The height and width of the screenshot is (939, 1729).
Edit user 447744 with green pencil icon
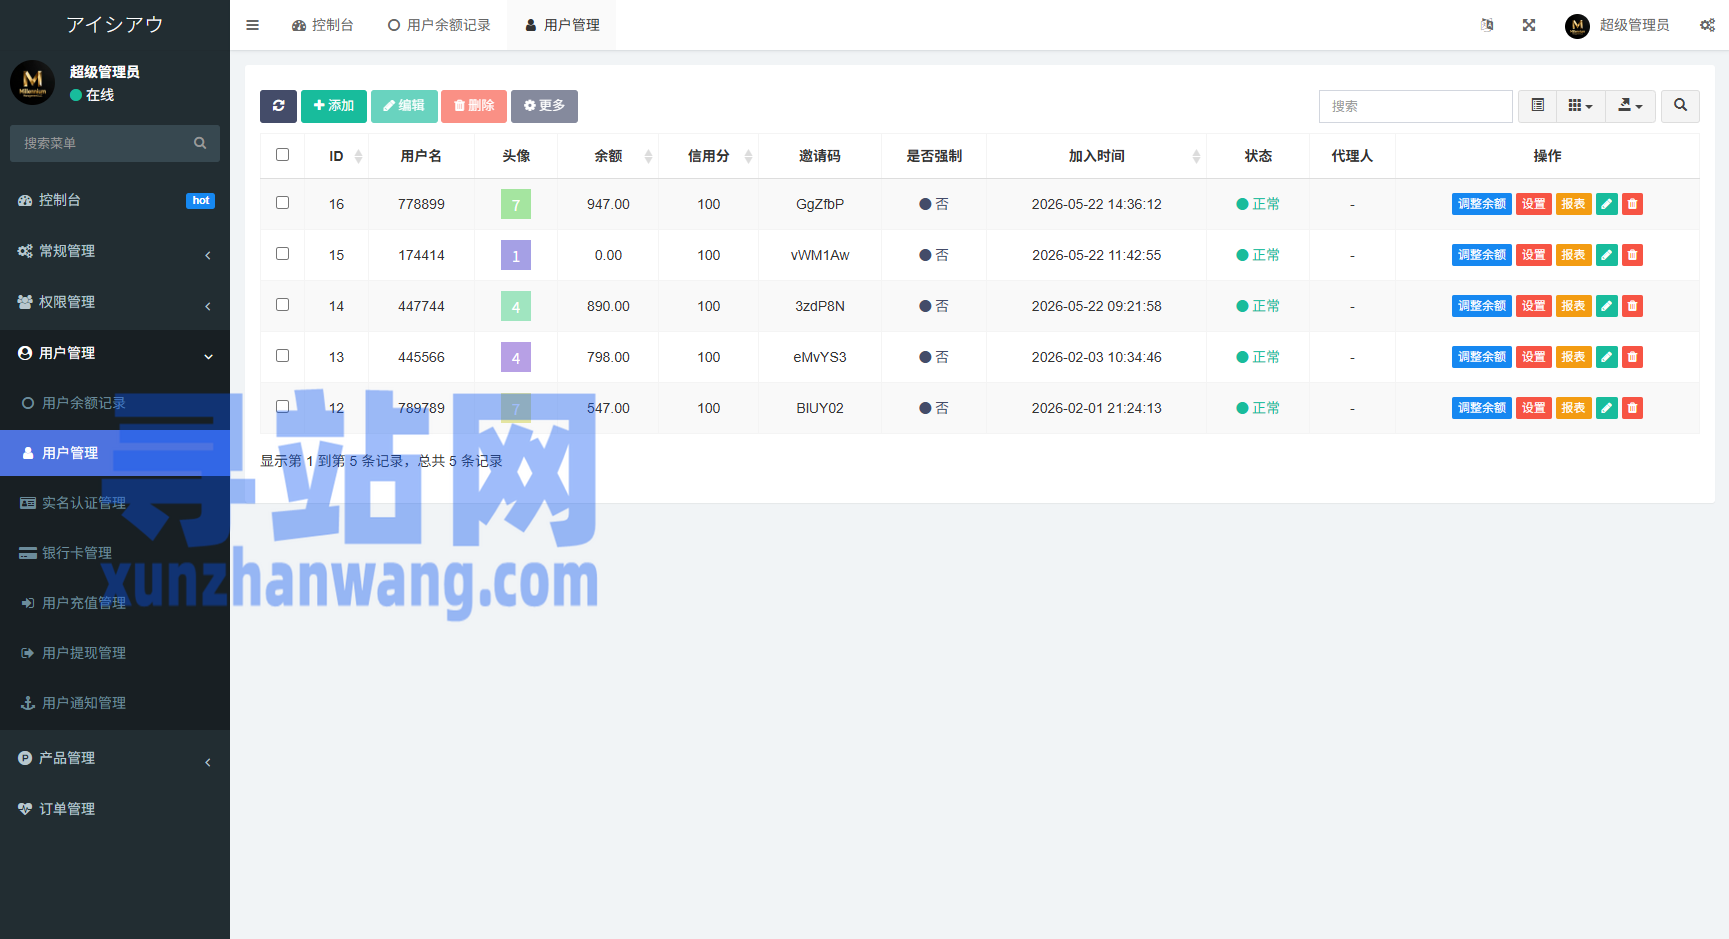pyautogui.click(x=1607, y=306)
